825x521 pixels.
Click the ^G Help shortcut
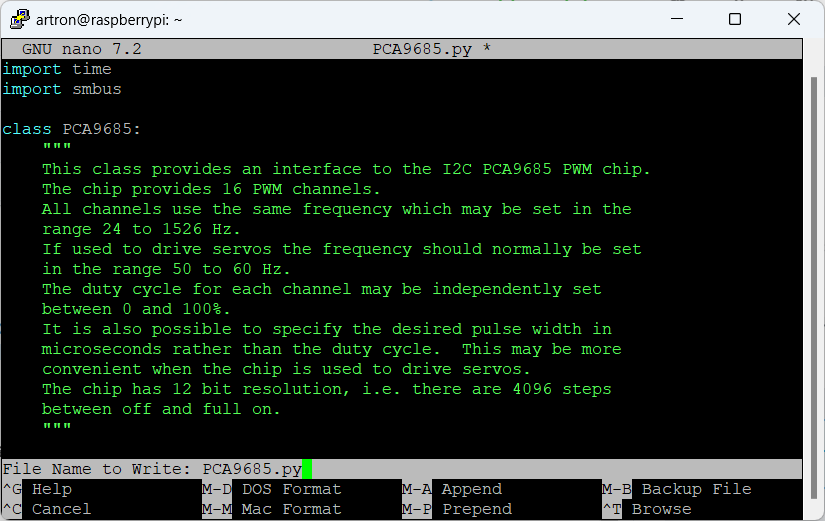37,489
